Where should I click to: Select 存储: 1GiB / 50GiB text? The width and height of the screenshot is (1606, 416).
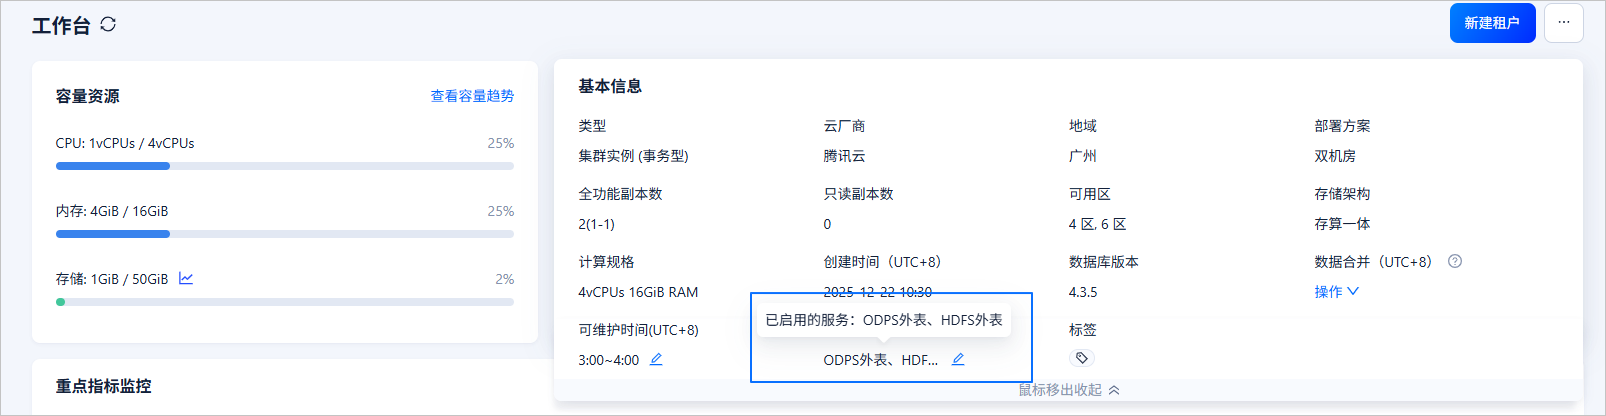112,279
